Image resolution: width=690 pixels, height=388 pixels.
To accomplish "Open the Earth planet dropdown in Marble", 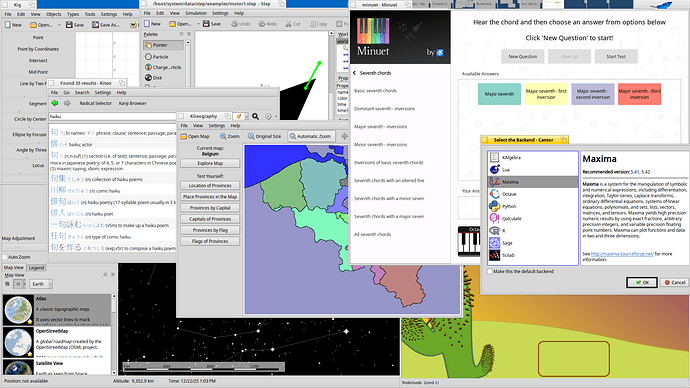I will pos(41,284).
